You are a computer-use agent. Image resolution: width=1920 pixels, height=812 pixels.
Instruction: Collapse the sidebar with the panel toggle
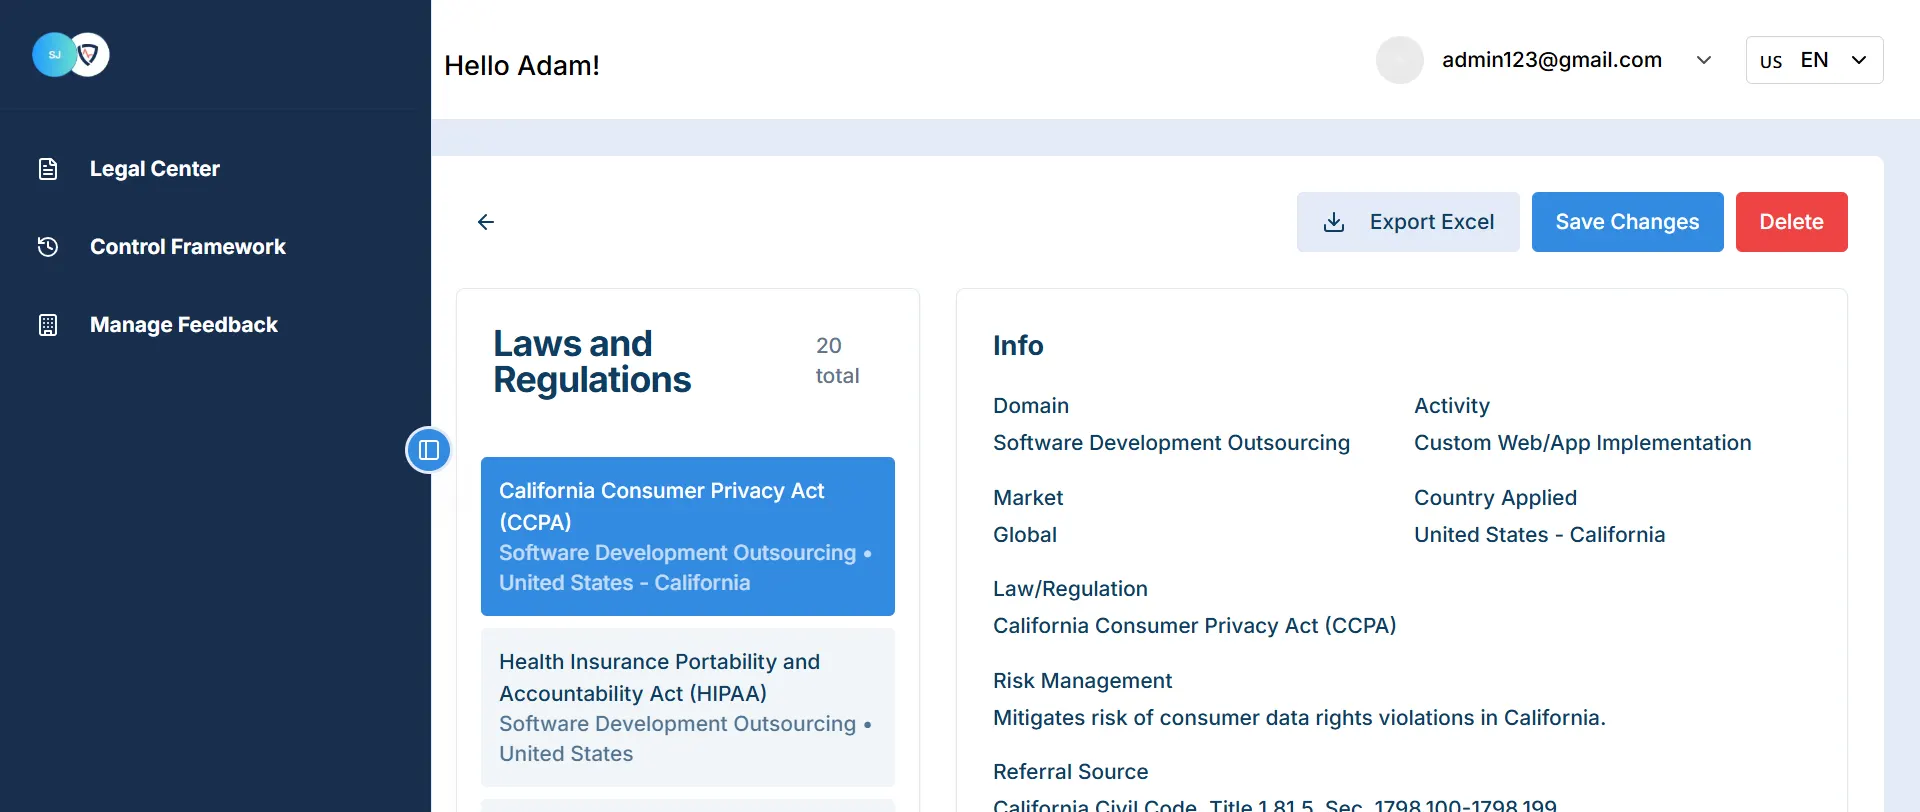pyautogui.click(x=428, y=450)
